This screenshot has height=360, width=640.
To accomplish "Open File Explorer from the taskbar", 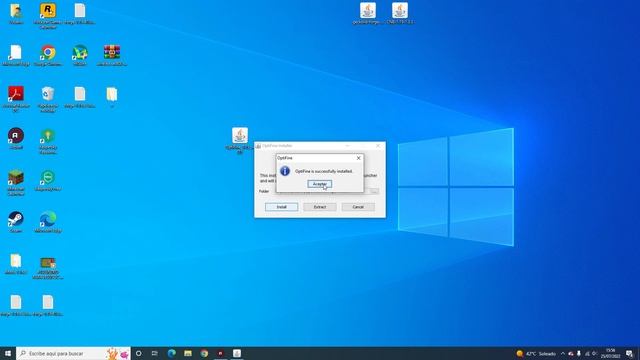I will coord(188,353).
